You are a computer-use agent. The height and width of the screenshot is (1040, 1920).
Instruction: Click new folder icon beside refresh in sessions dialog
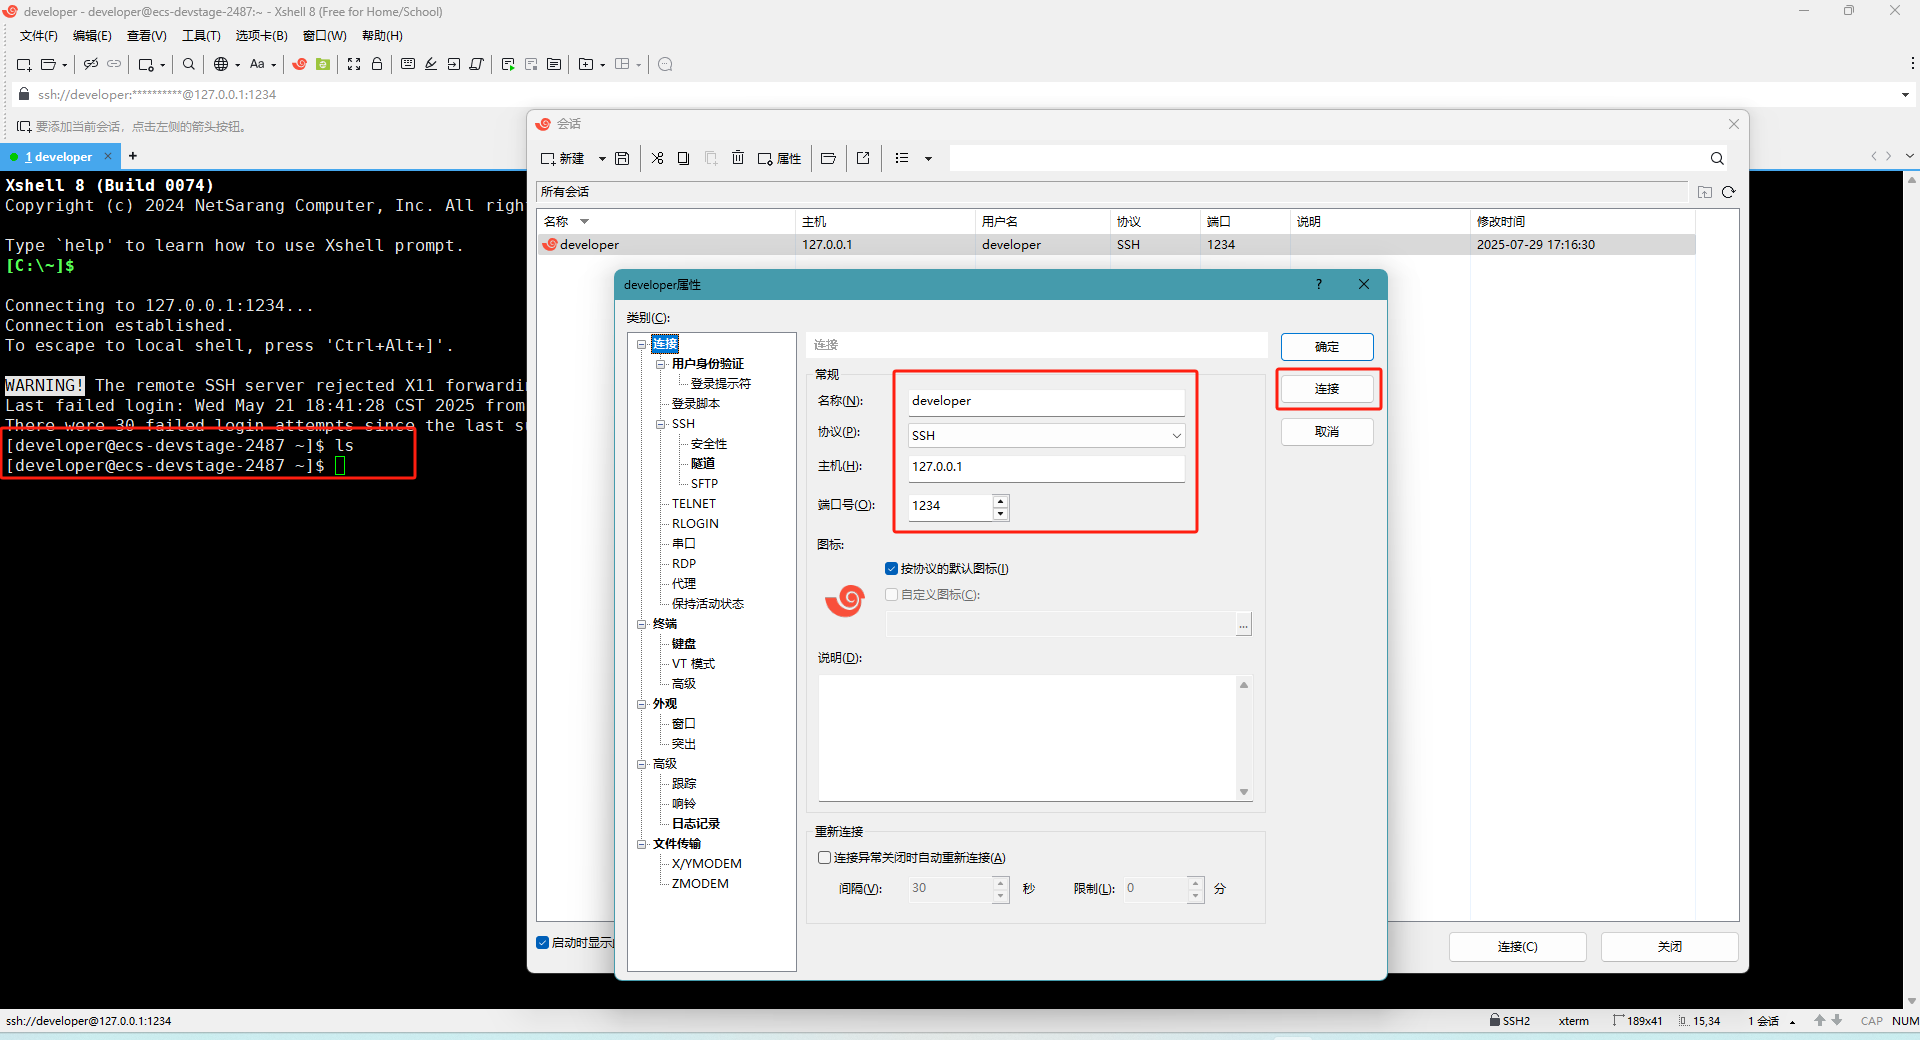pos(1705,192)
